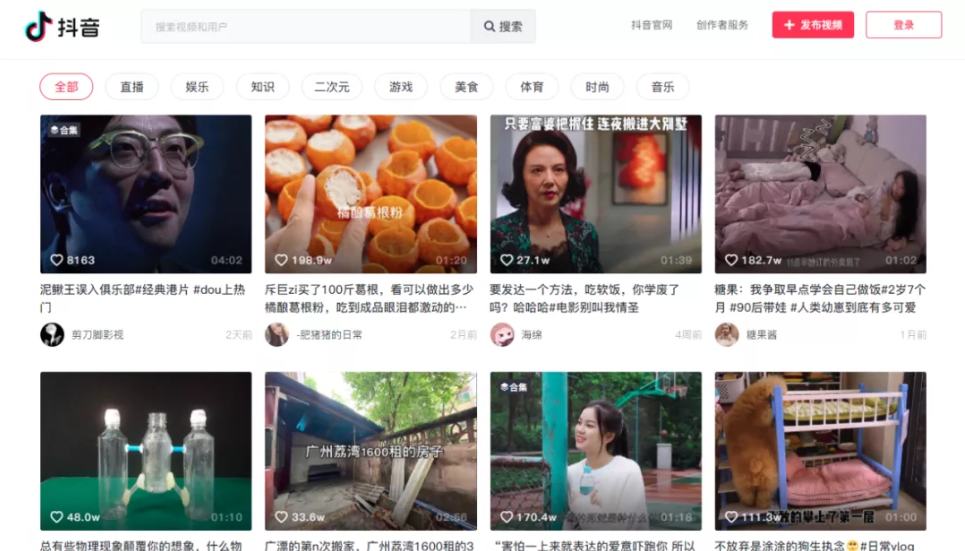Open the title 泥鳅王误入俱乐部#经典港片
The width and height of the screenshot is (965, 551).
coord(143,298)
